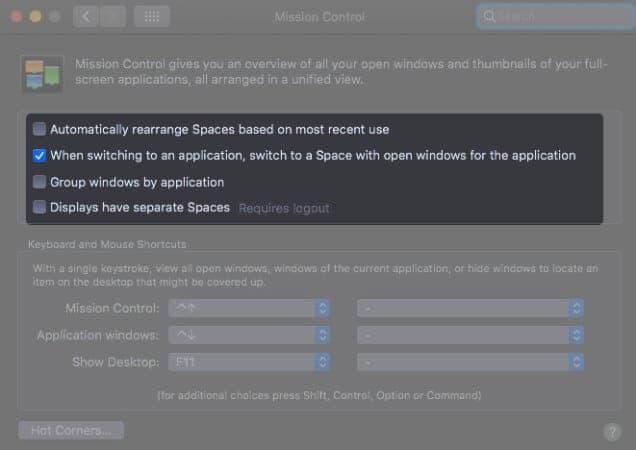Viewport: 636px width, 450px height.
Task: Click the 'Keyboard and Mouse Shortcuts' heading
Action: click(107, 244)
